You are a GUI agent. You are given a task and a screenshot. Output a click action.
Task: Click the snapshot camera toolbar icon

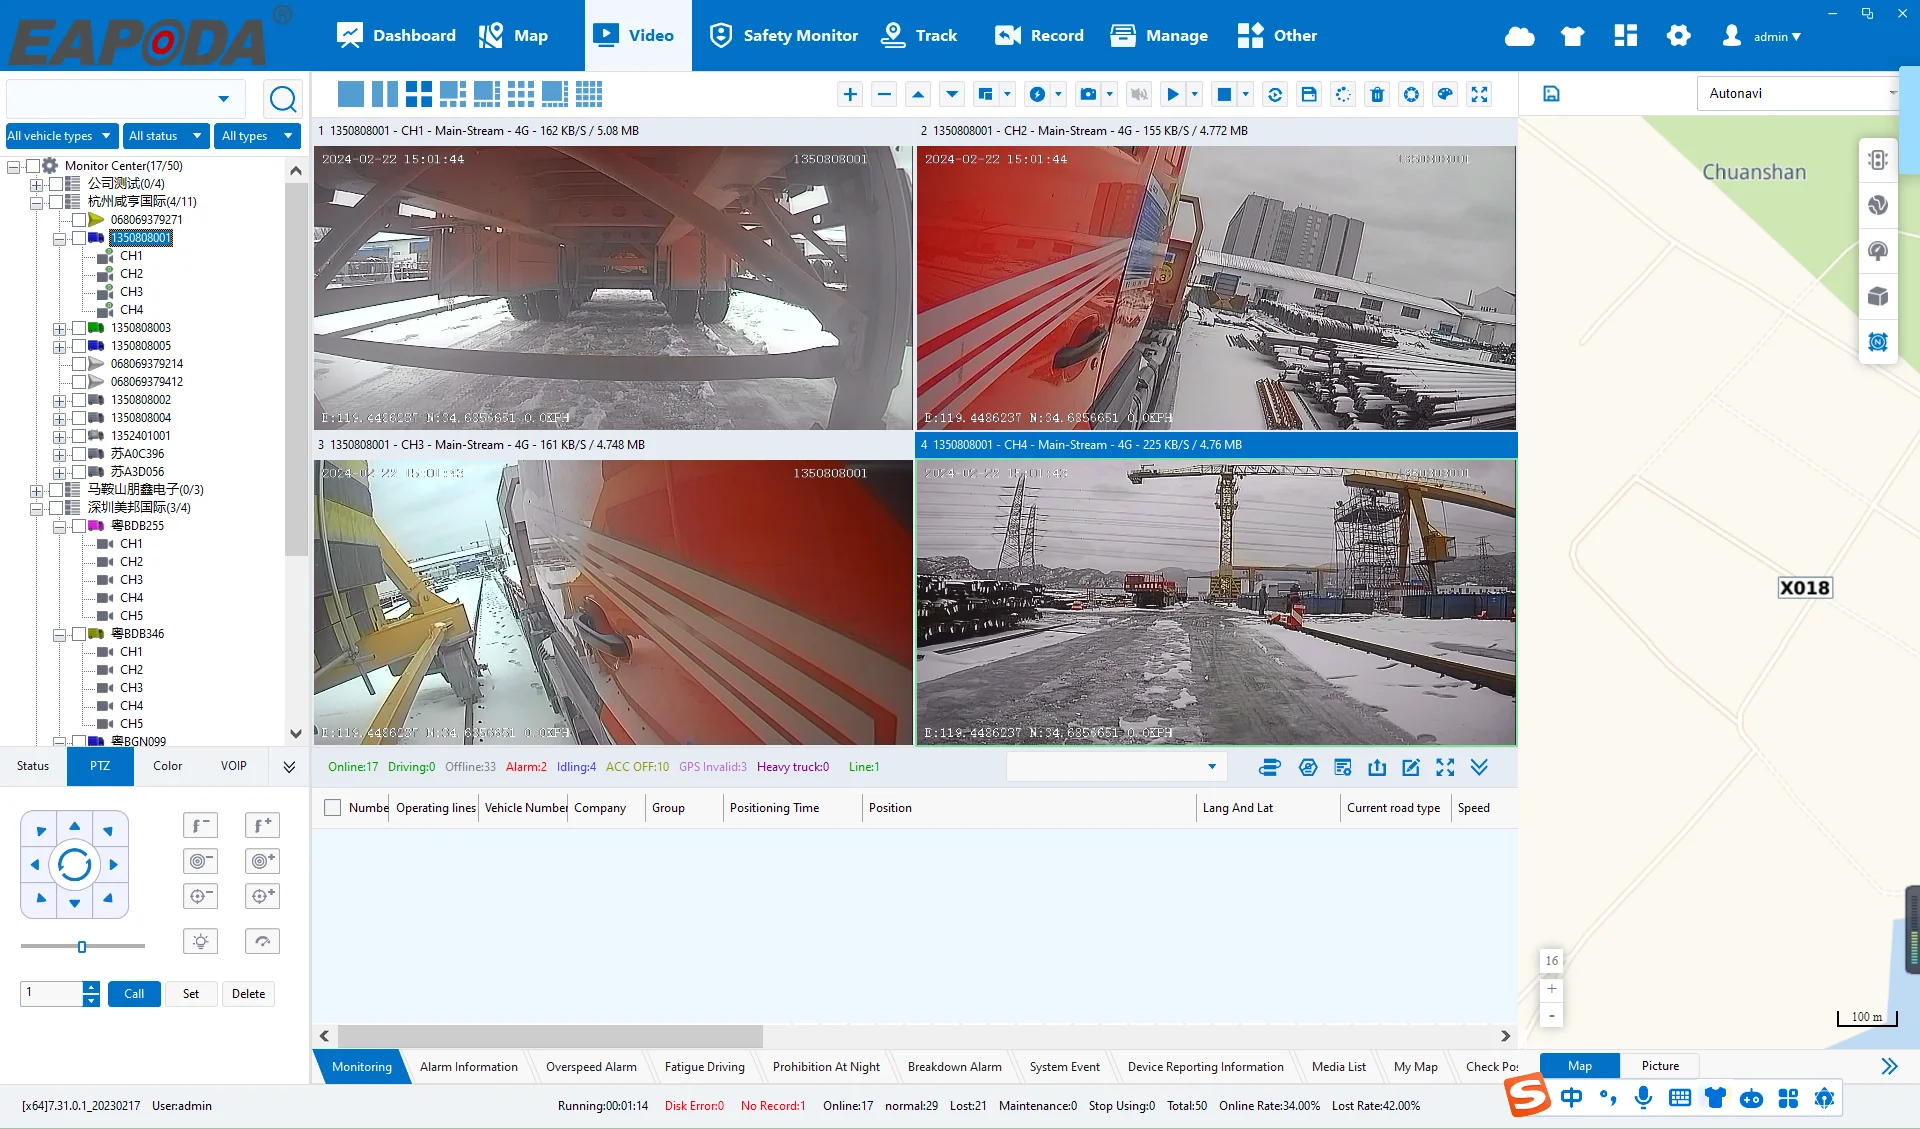pos(1088,94)
